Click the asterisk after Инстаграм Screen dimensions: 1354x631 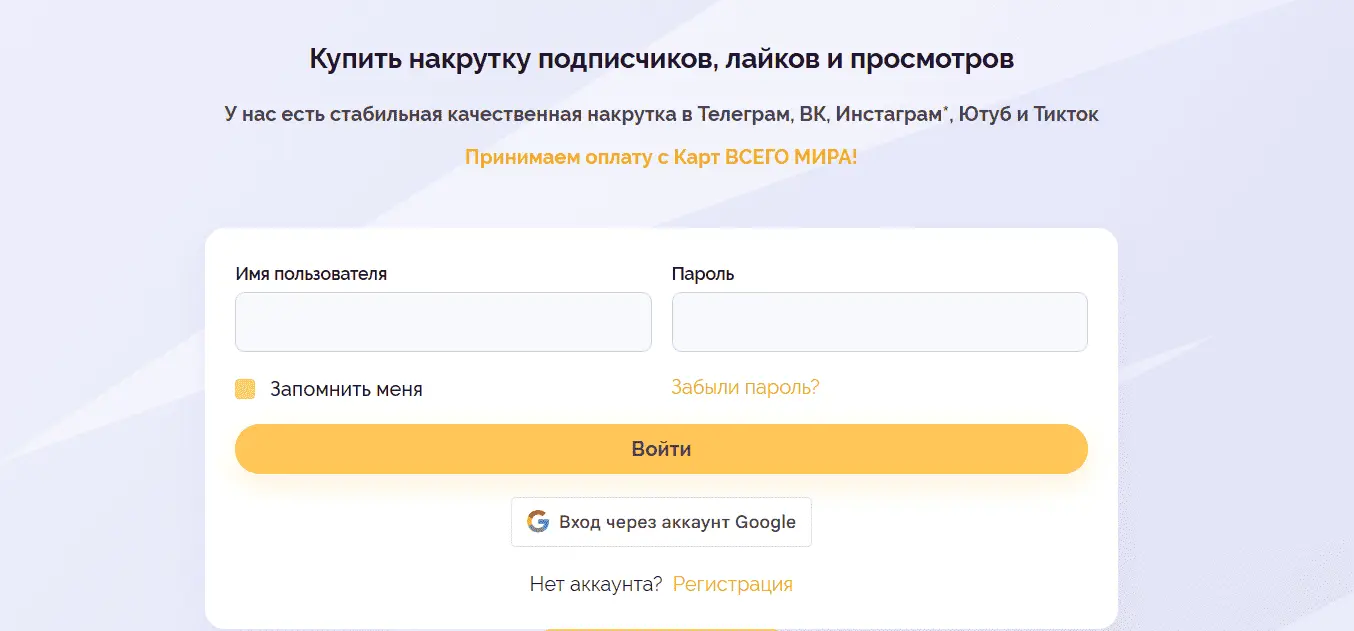click(x=946, y=109)
